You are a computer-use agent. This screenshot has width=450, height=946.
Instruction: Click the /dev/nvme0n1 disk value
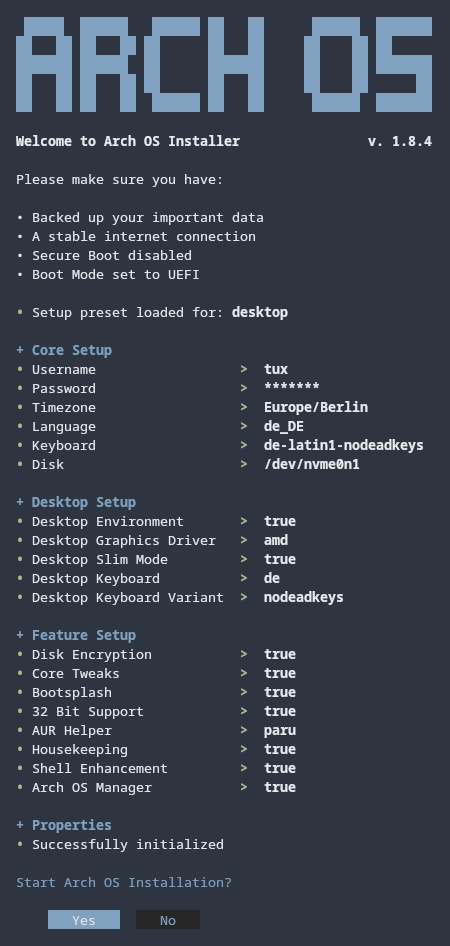(312, 464)
